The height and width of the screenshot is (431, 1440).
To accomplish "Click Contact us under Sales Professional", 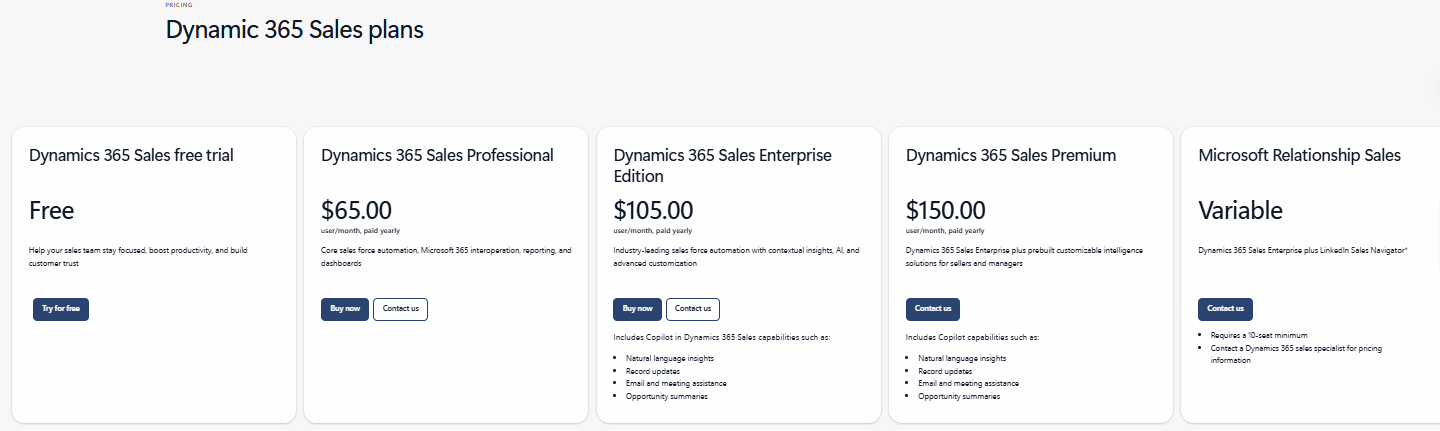I will pyautogui.click(x=400, y=309).
